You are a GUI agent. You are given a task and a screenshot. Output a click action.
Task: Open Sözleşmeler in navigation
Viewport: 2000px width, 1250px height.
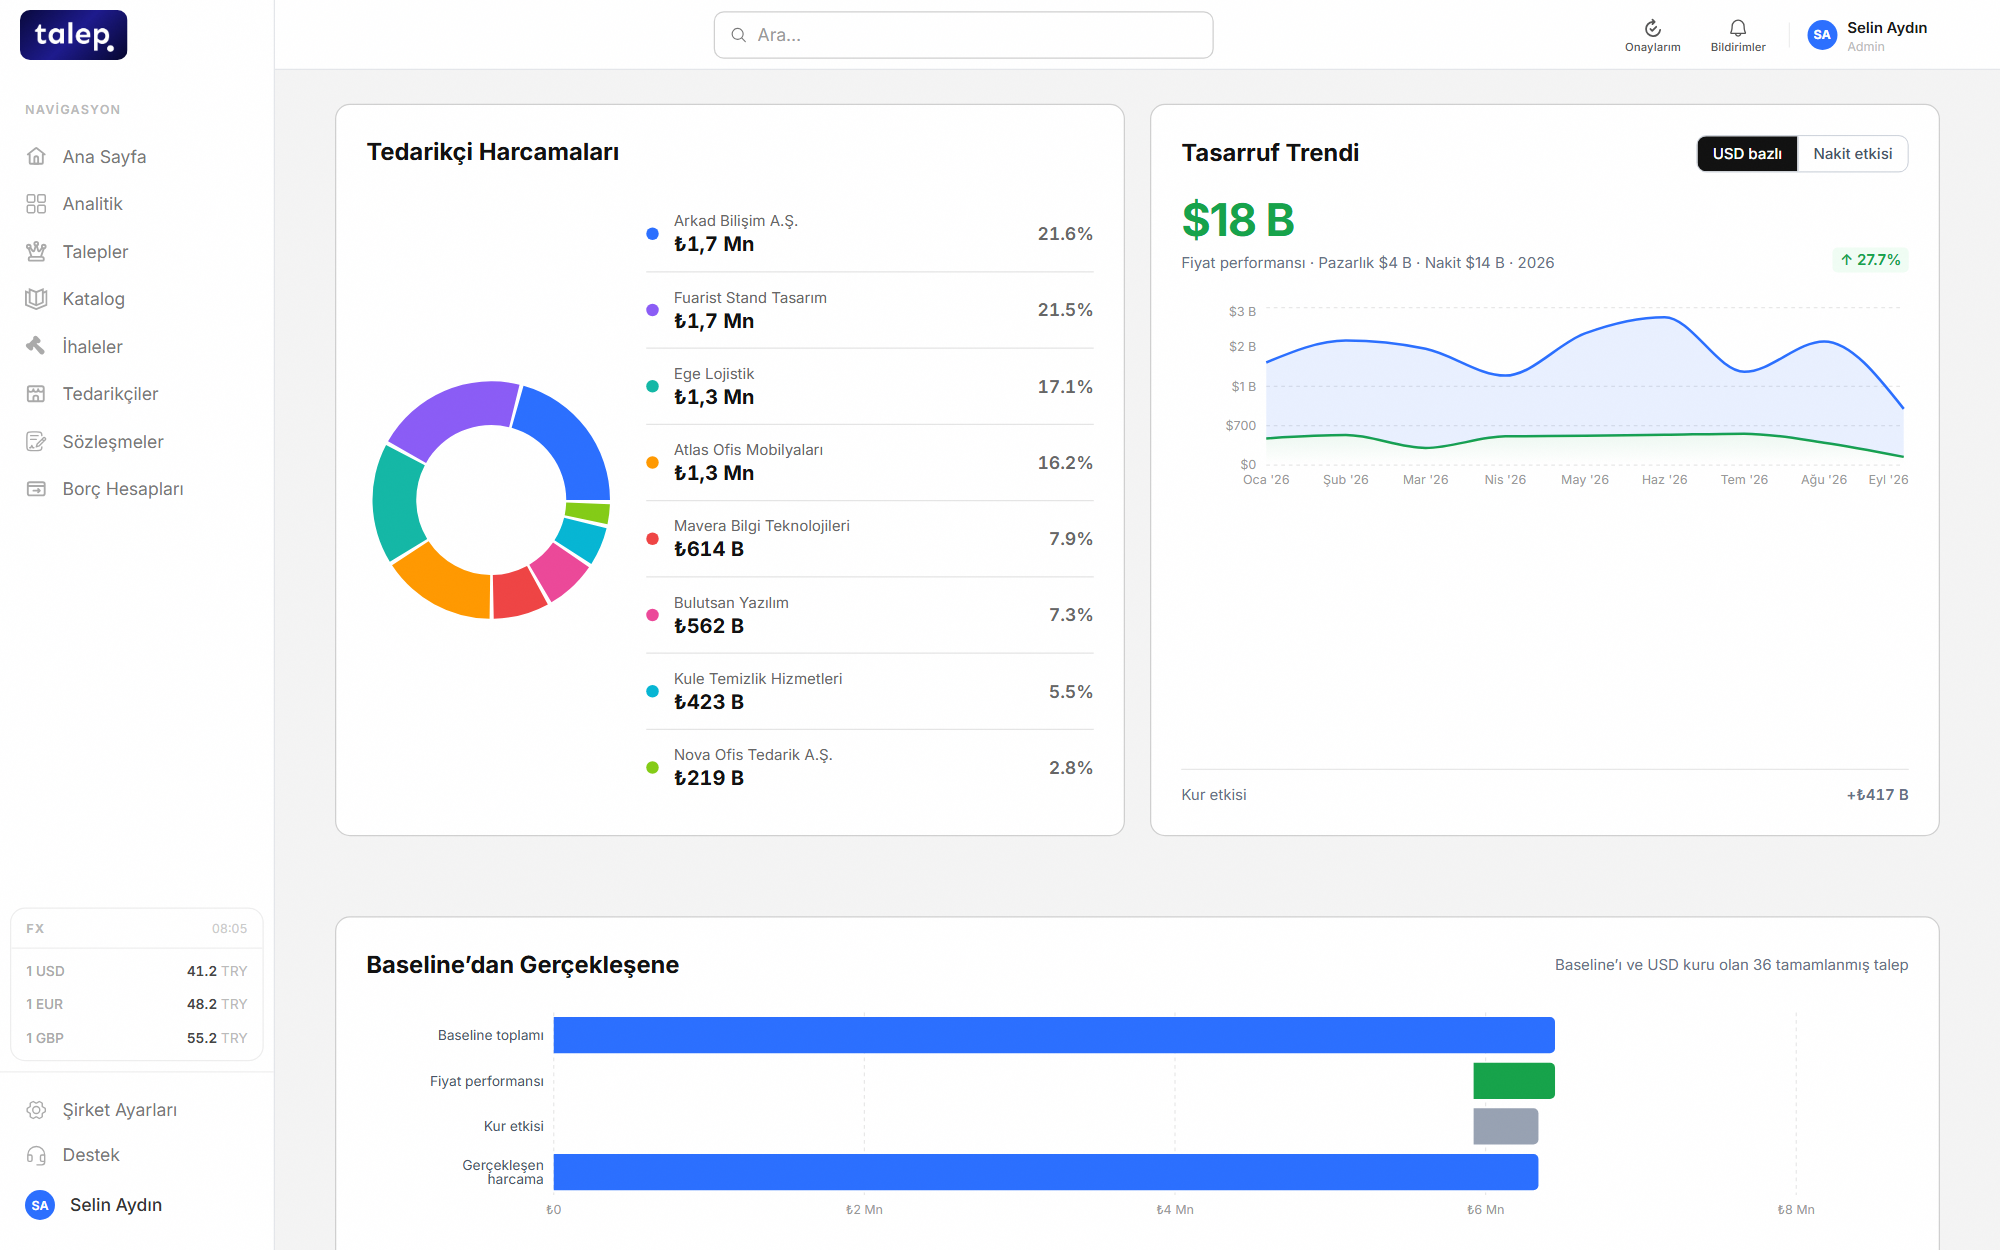(x=113, y=442)
